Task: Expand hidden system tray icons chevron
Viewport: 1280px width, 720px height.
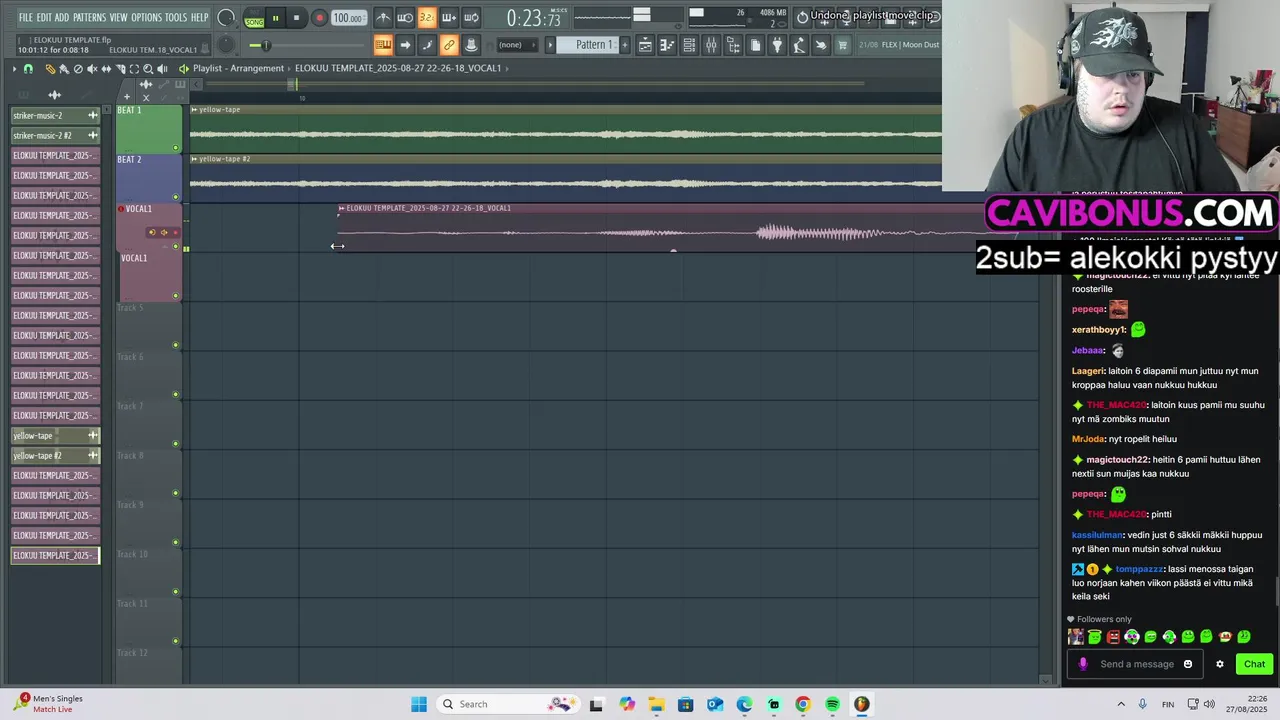Action: pyautogui.click(x=1120, y=704)
